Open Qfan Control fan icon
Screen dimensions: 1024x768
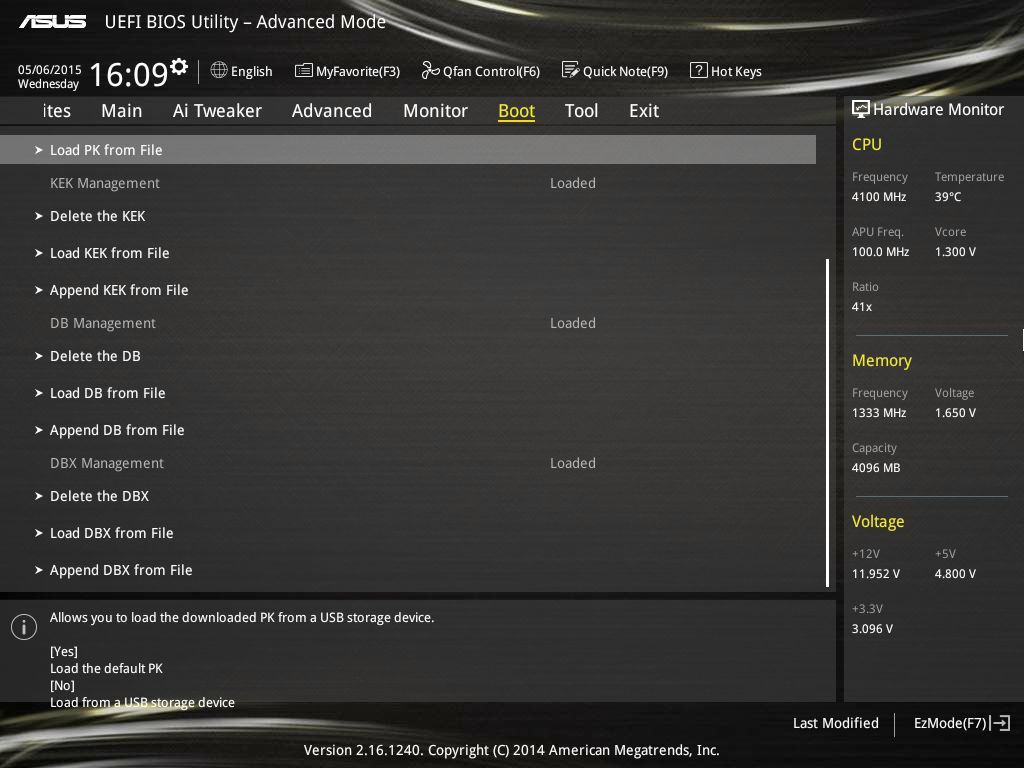click(430, 70)
